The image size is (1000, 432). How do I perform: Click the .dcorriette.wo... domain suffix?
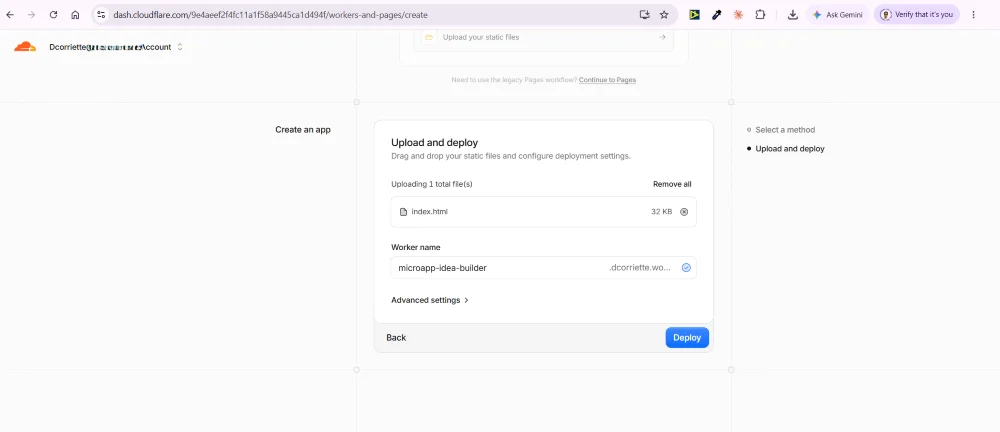pos(640,268)
